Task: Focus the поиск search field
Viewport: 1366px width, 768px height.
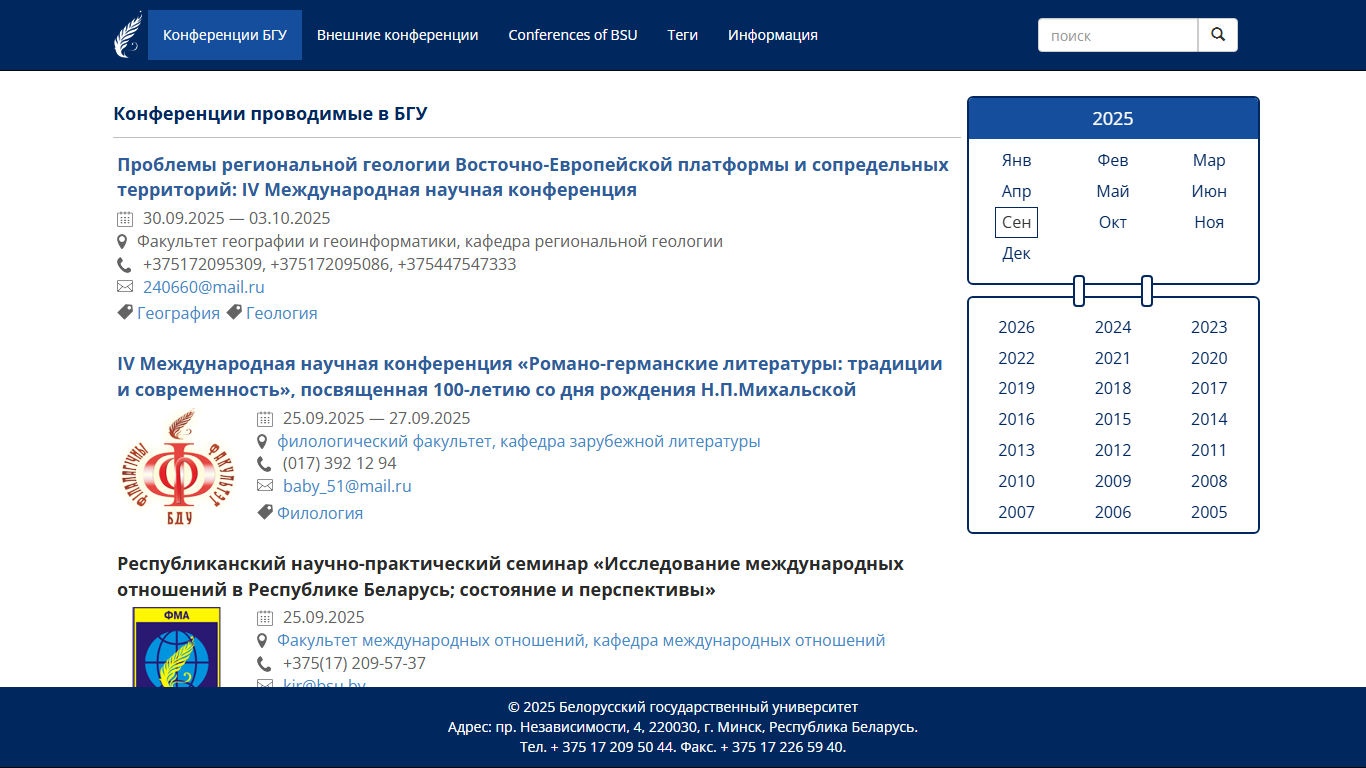Action: coord(1118,35)
